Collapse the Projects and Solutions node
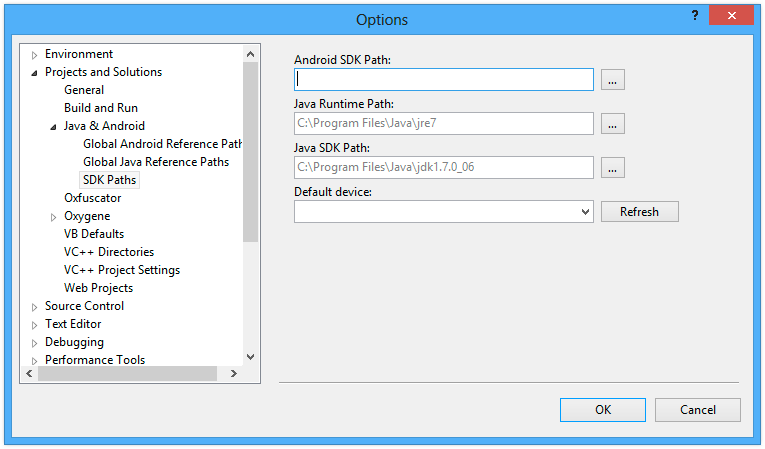 click(x=34, y=73)
